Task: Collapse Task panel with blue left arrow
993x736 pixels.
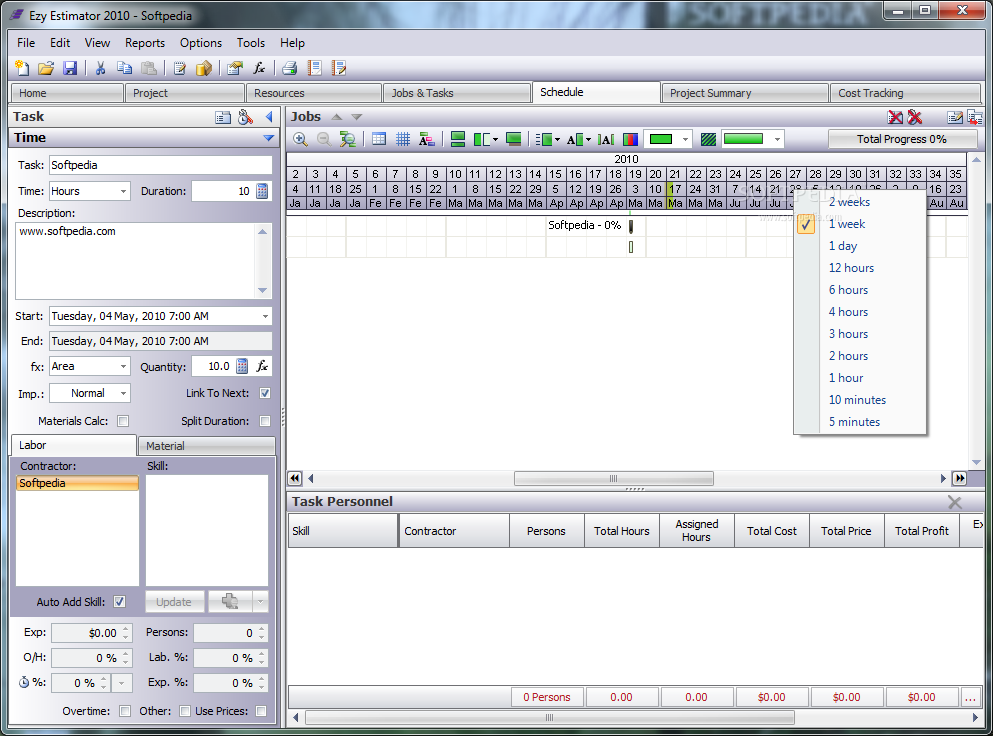Action: [269, 117]
